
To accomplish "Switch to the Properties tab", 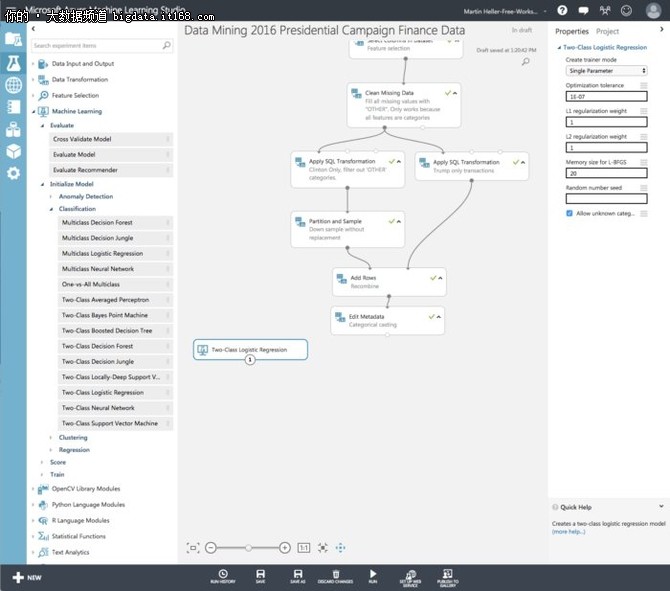I will coord(571,31).
